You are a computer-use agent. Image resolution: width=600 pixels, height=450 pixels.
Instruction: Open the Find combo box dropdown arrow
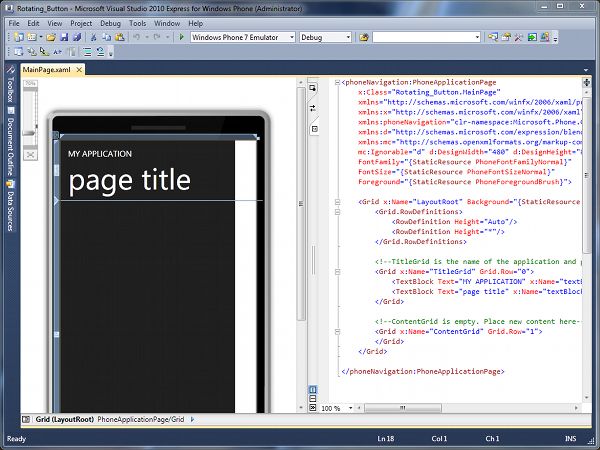pos(477,37)
